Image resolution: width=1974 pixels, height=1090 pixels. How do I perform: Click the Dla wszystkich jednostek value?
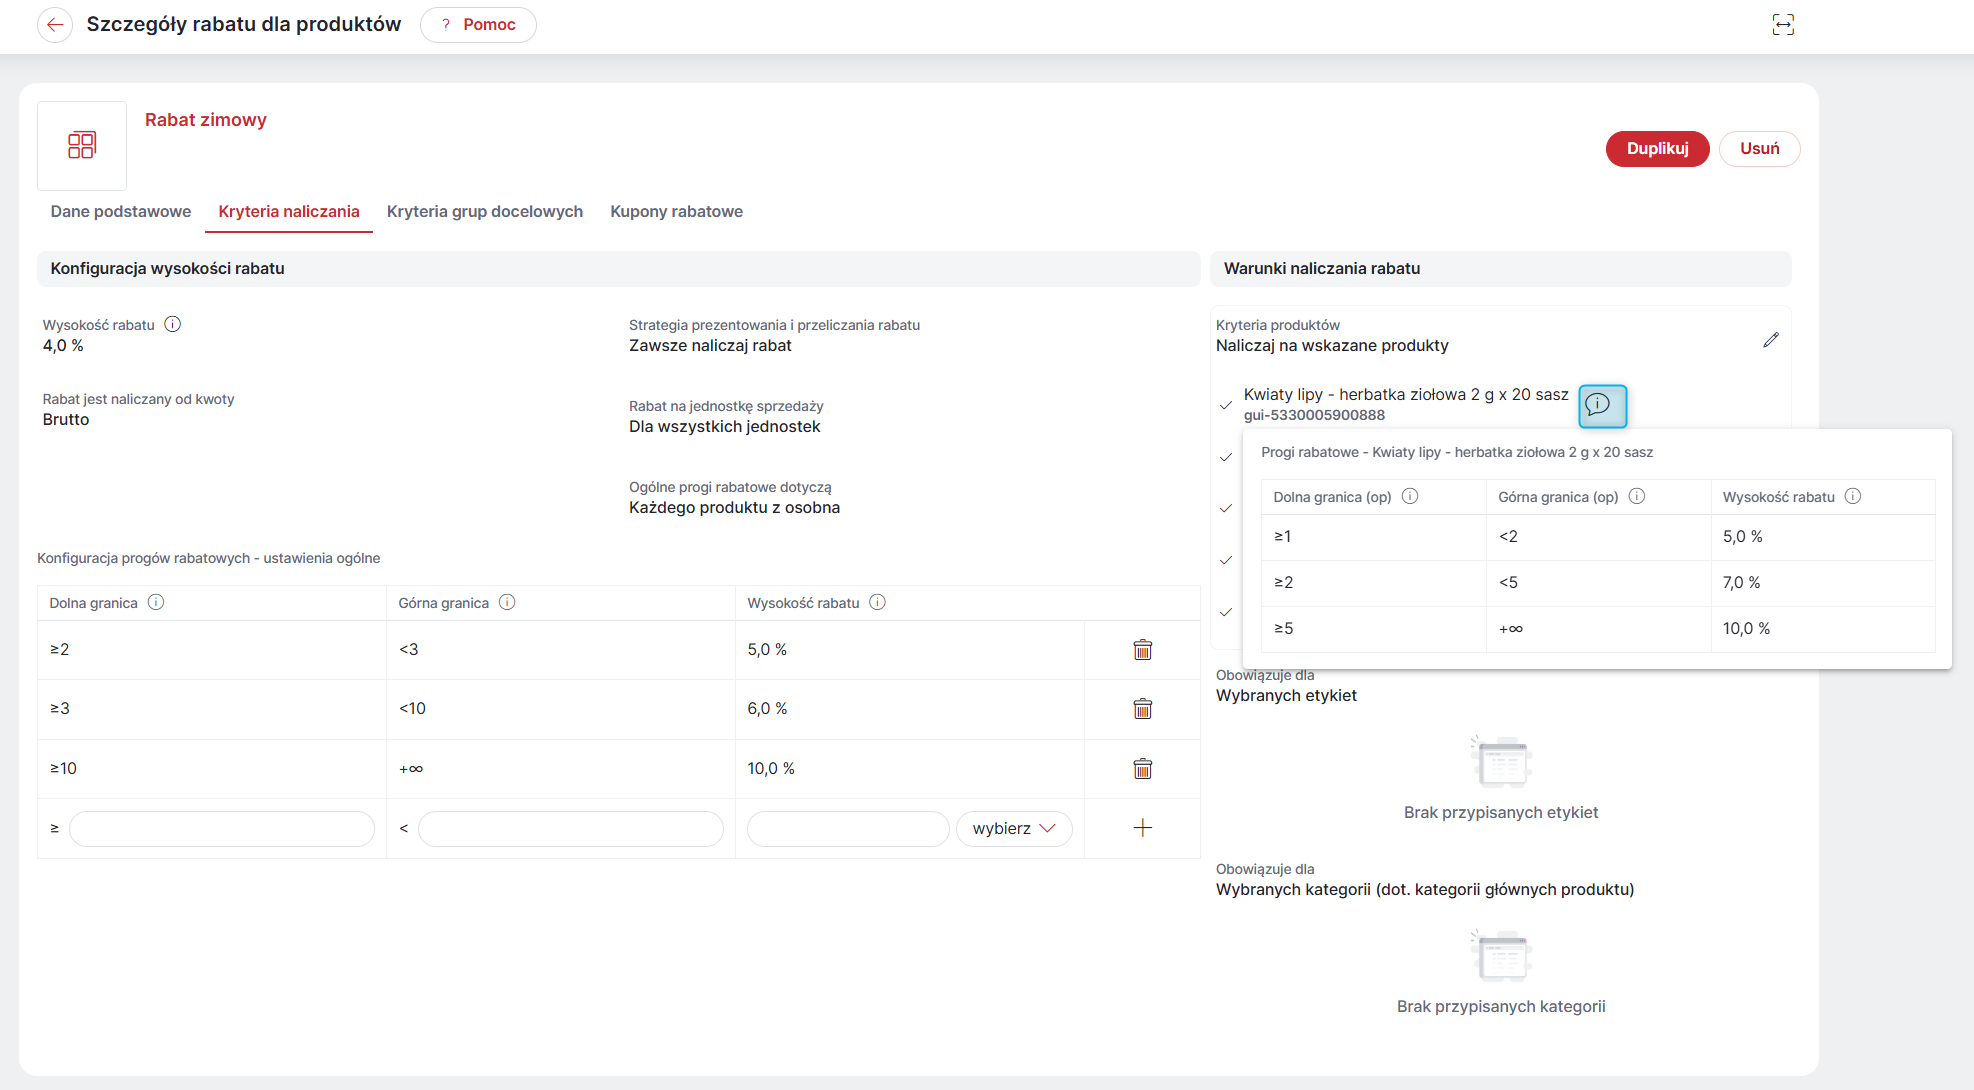(724, 427)
